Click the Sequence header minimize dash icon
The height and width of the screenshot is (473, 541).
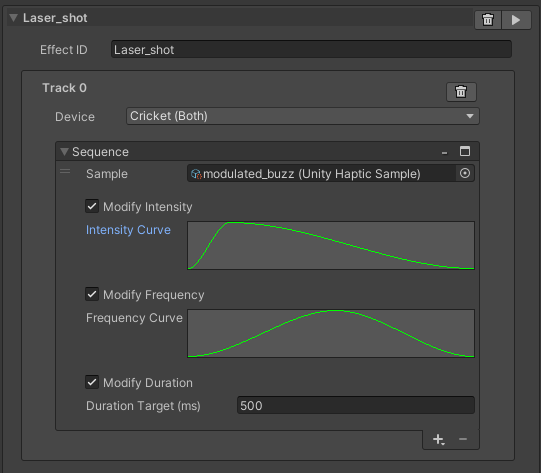444,152
